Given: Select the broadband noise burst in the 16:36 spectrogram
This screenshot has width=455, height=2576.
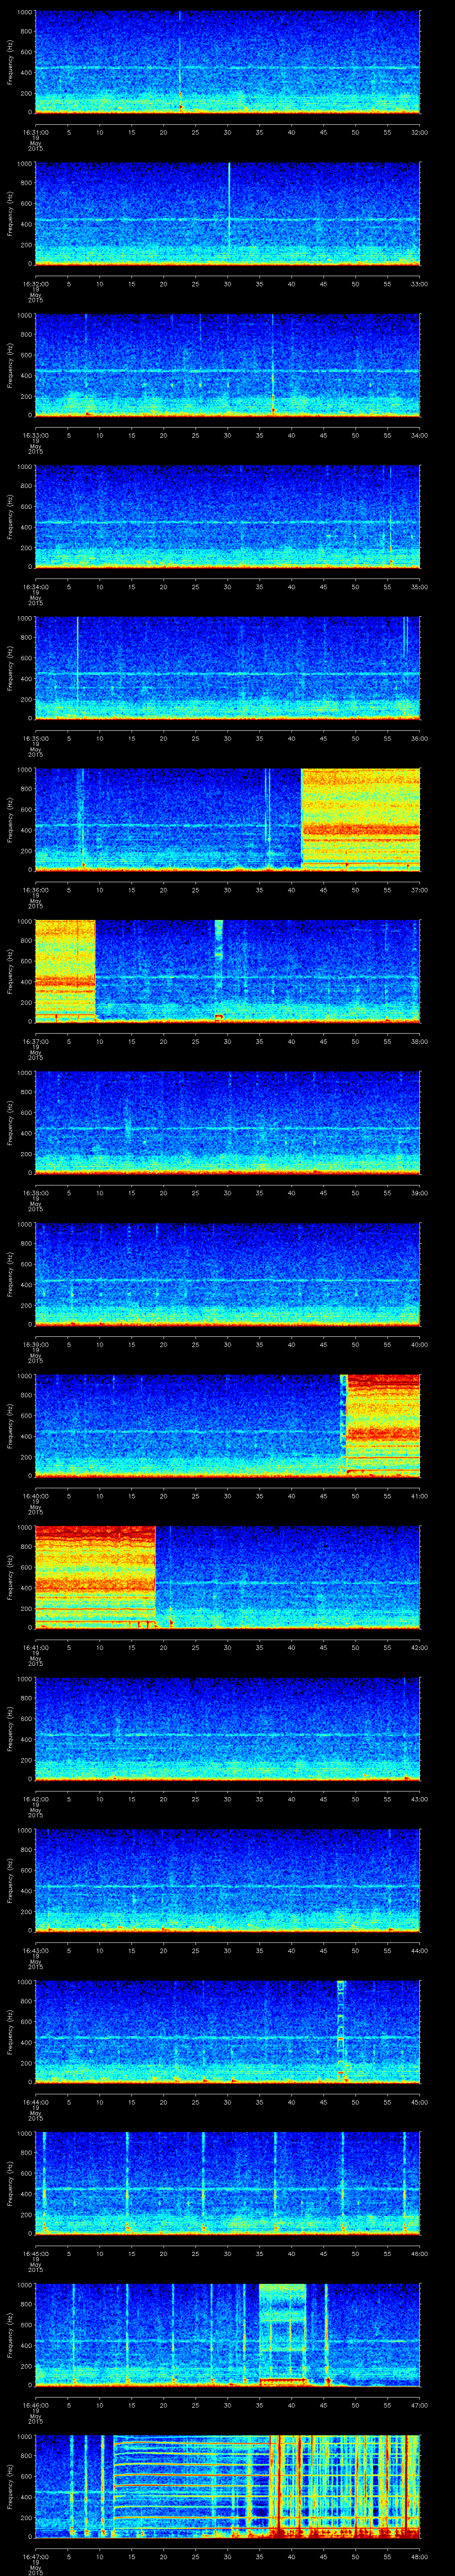Looking at the screenshot, I should [360, 819].
